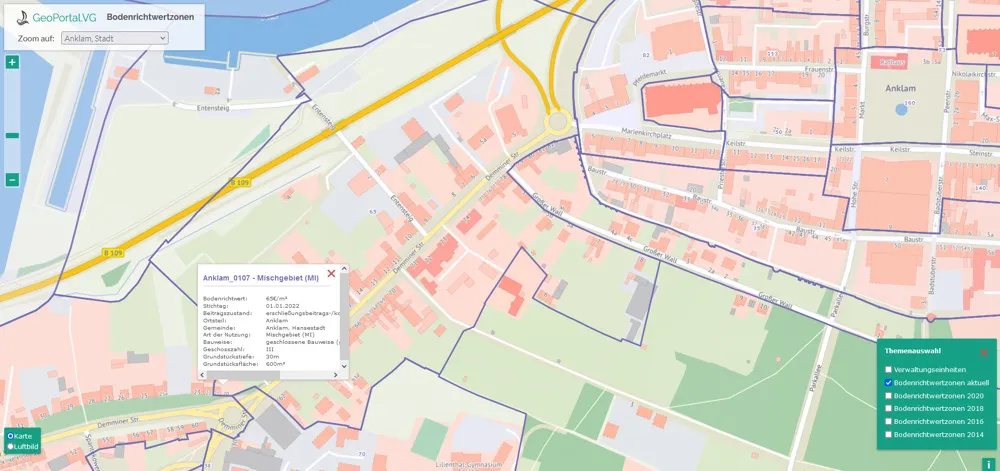Click the B 109 road shield

(x=238, y=182)
